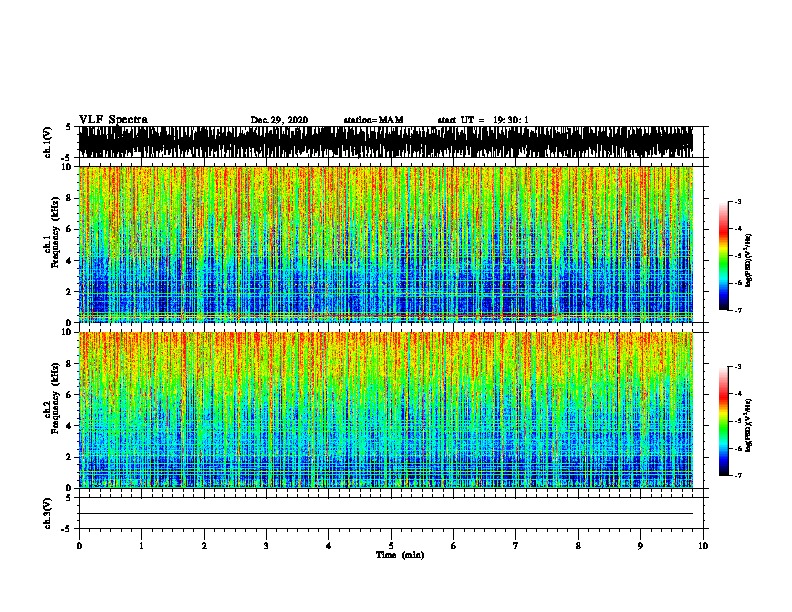The image size is (792, 612).
Task: Click the station=MAM label
Action: pyautogui.click(x=373, y=120)
